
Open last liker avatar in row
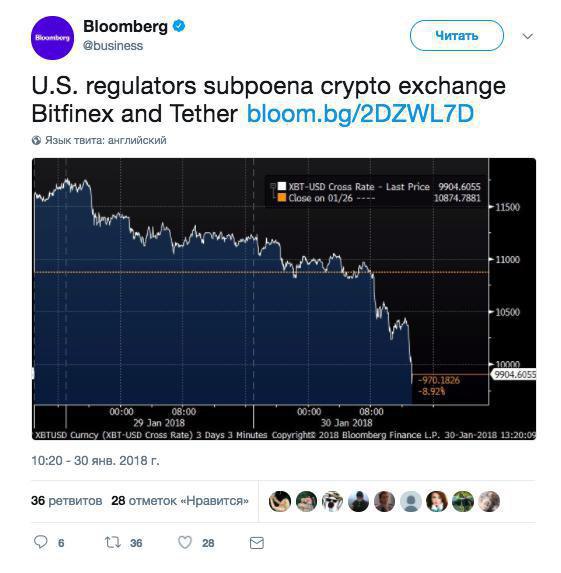point(489,501)
